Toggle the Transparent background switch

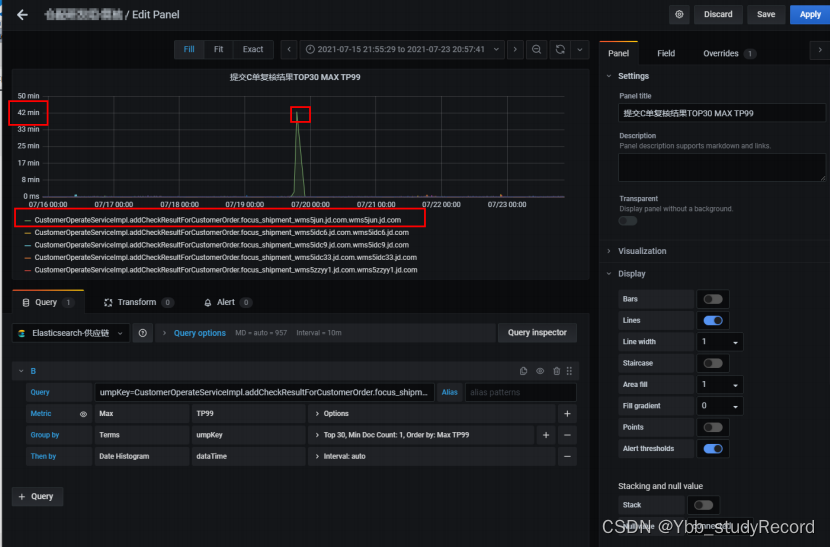pyautogui.click(x=628, y=221)
